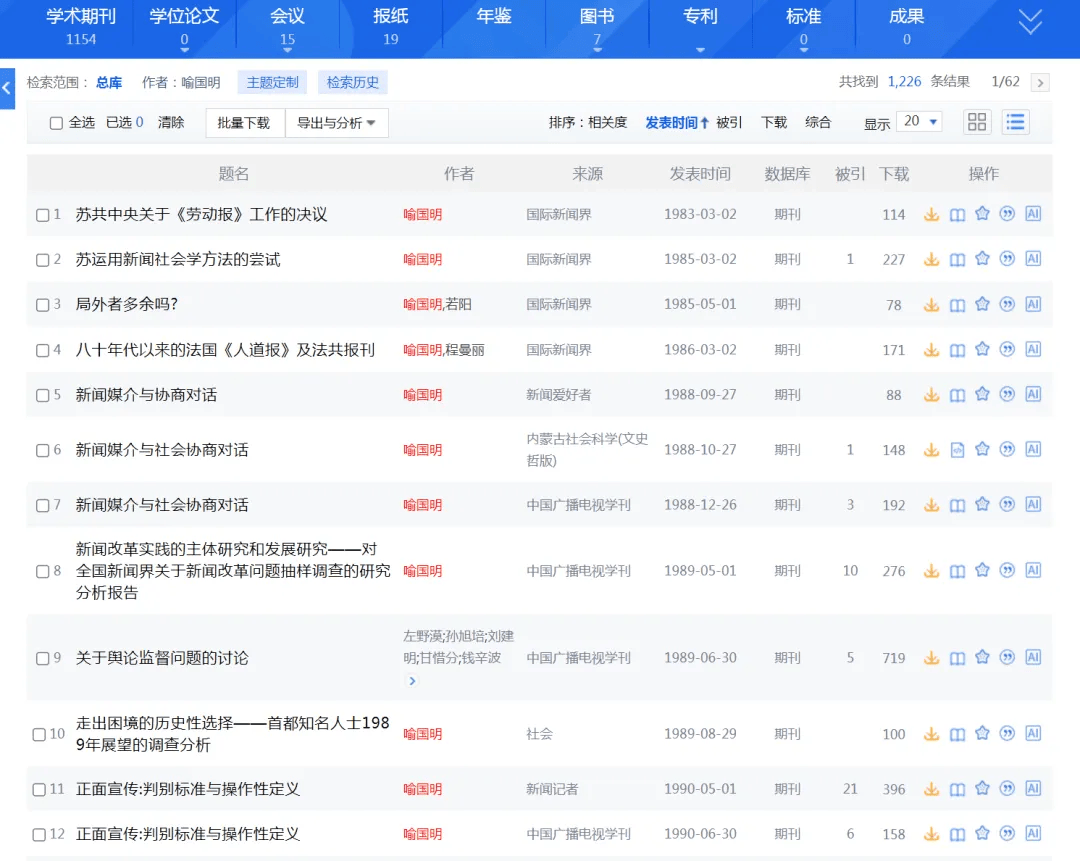
Task: Star the 正面宣传 article in 中国广播电视学刊
Action: click(x=982, y=834)
